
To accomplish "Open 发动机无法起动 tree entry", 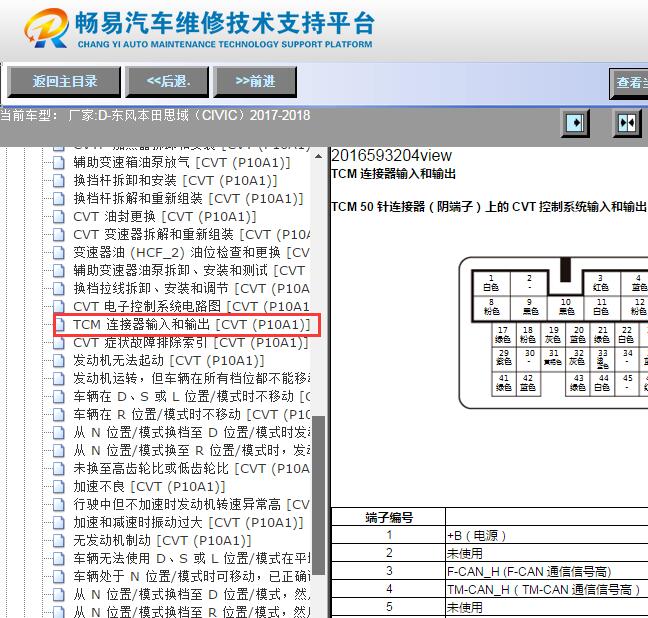I will tap(169, 361).
